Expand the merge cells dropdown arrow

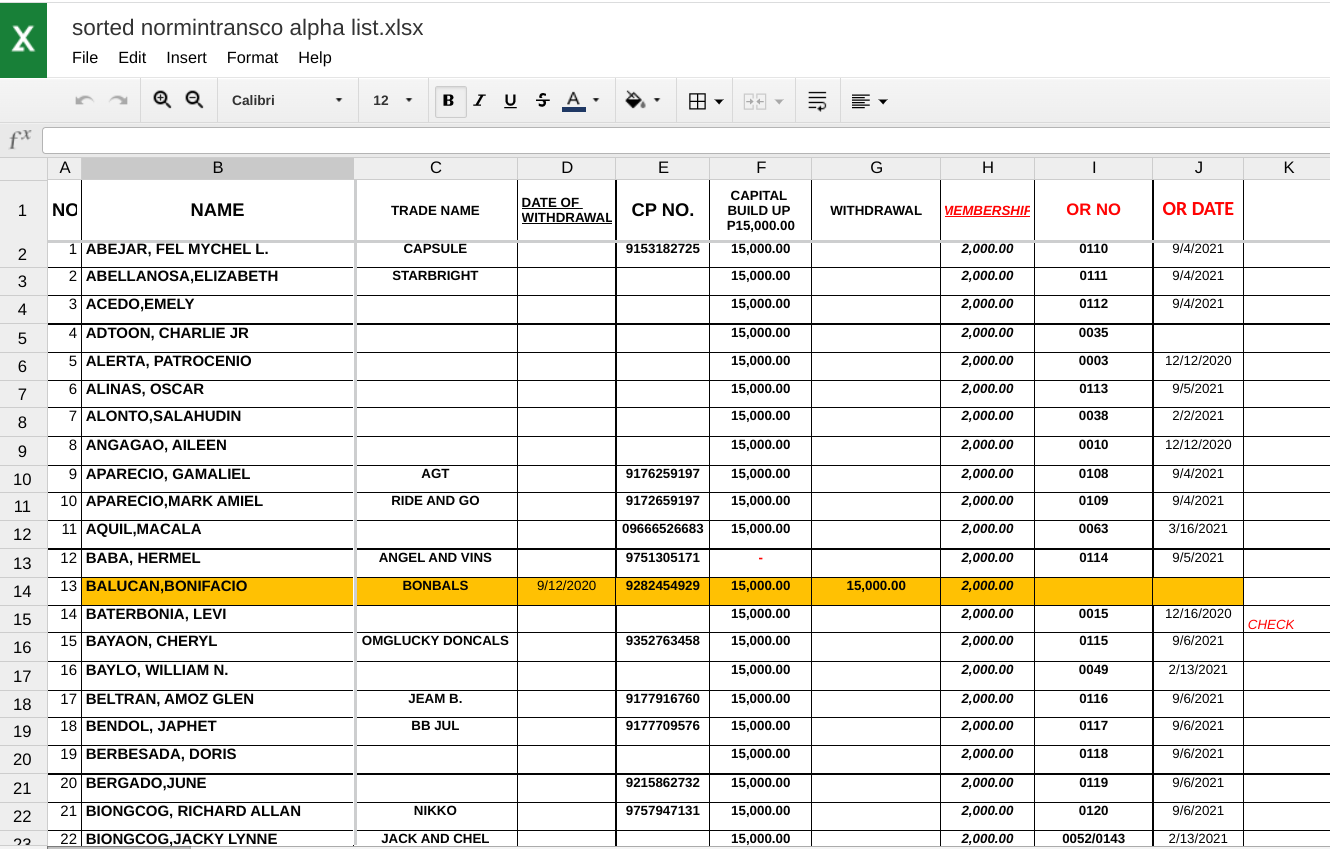(x=779, y=102)
